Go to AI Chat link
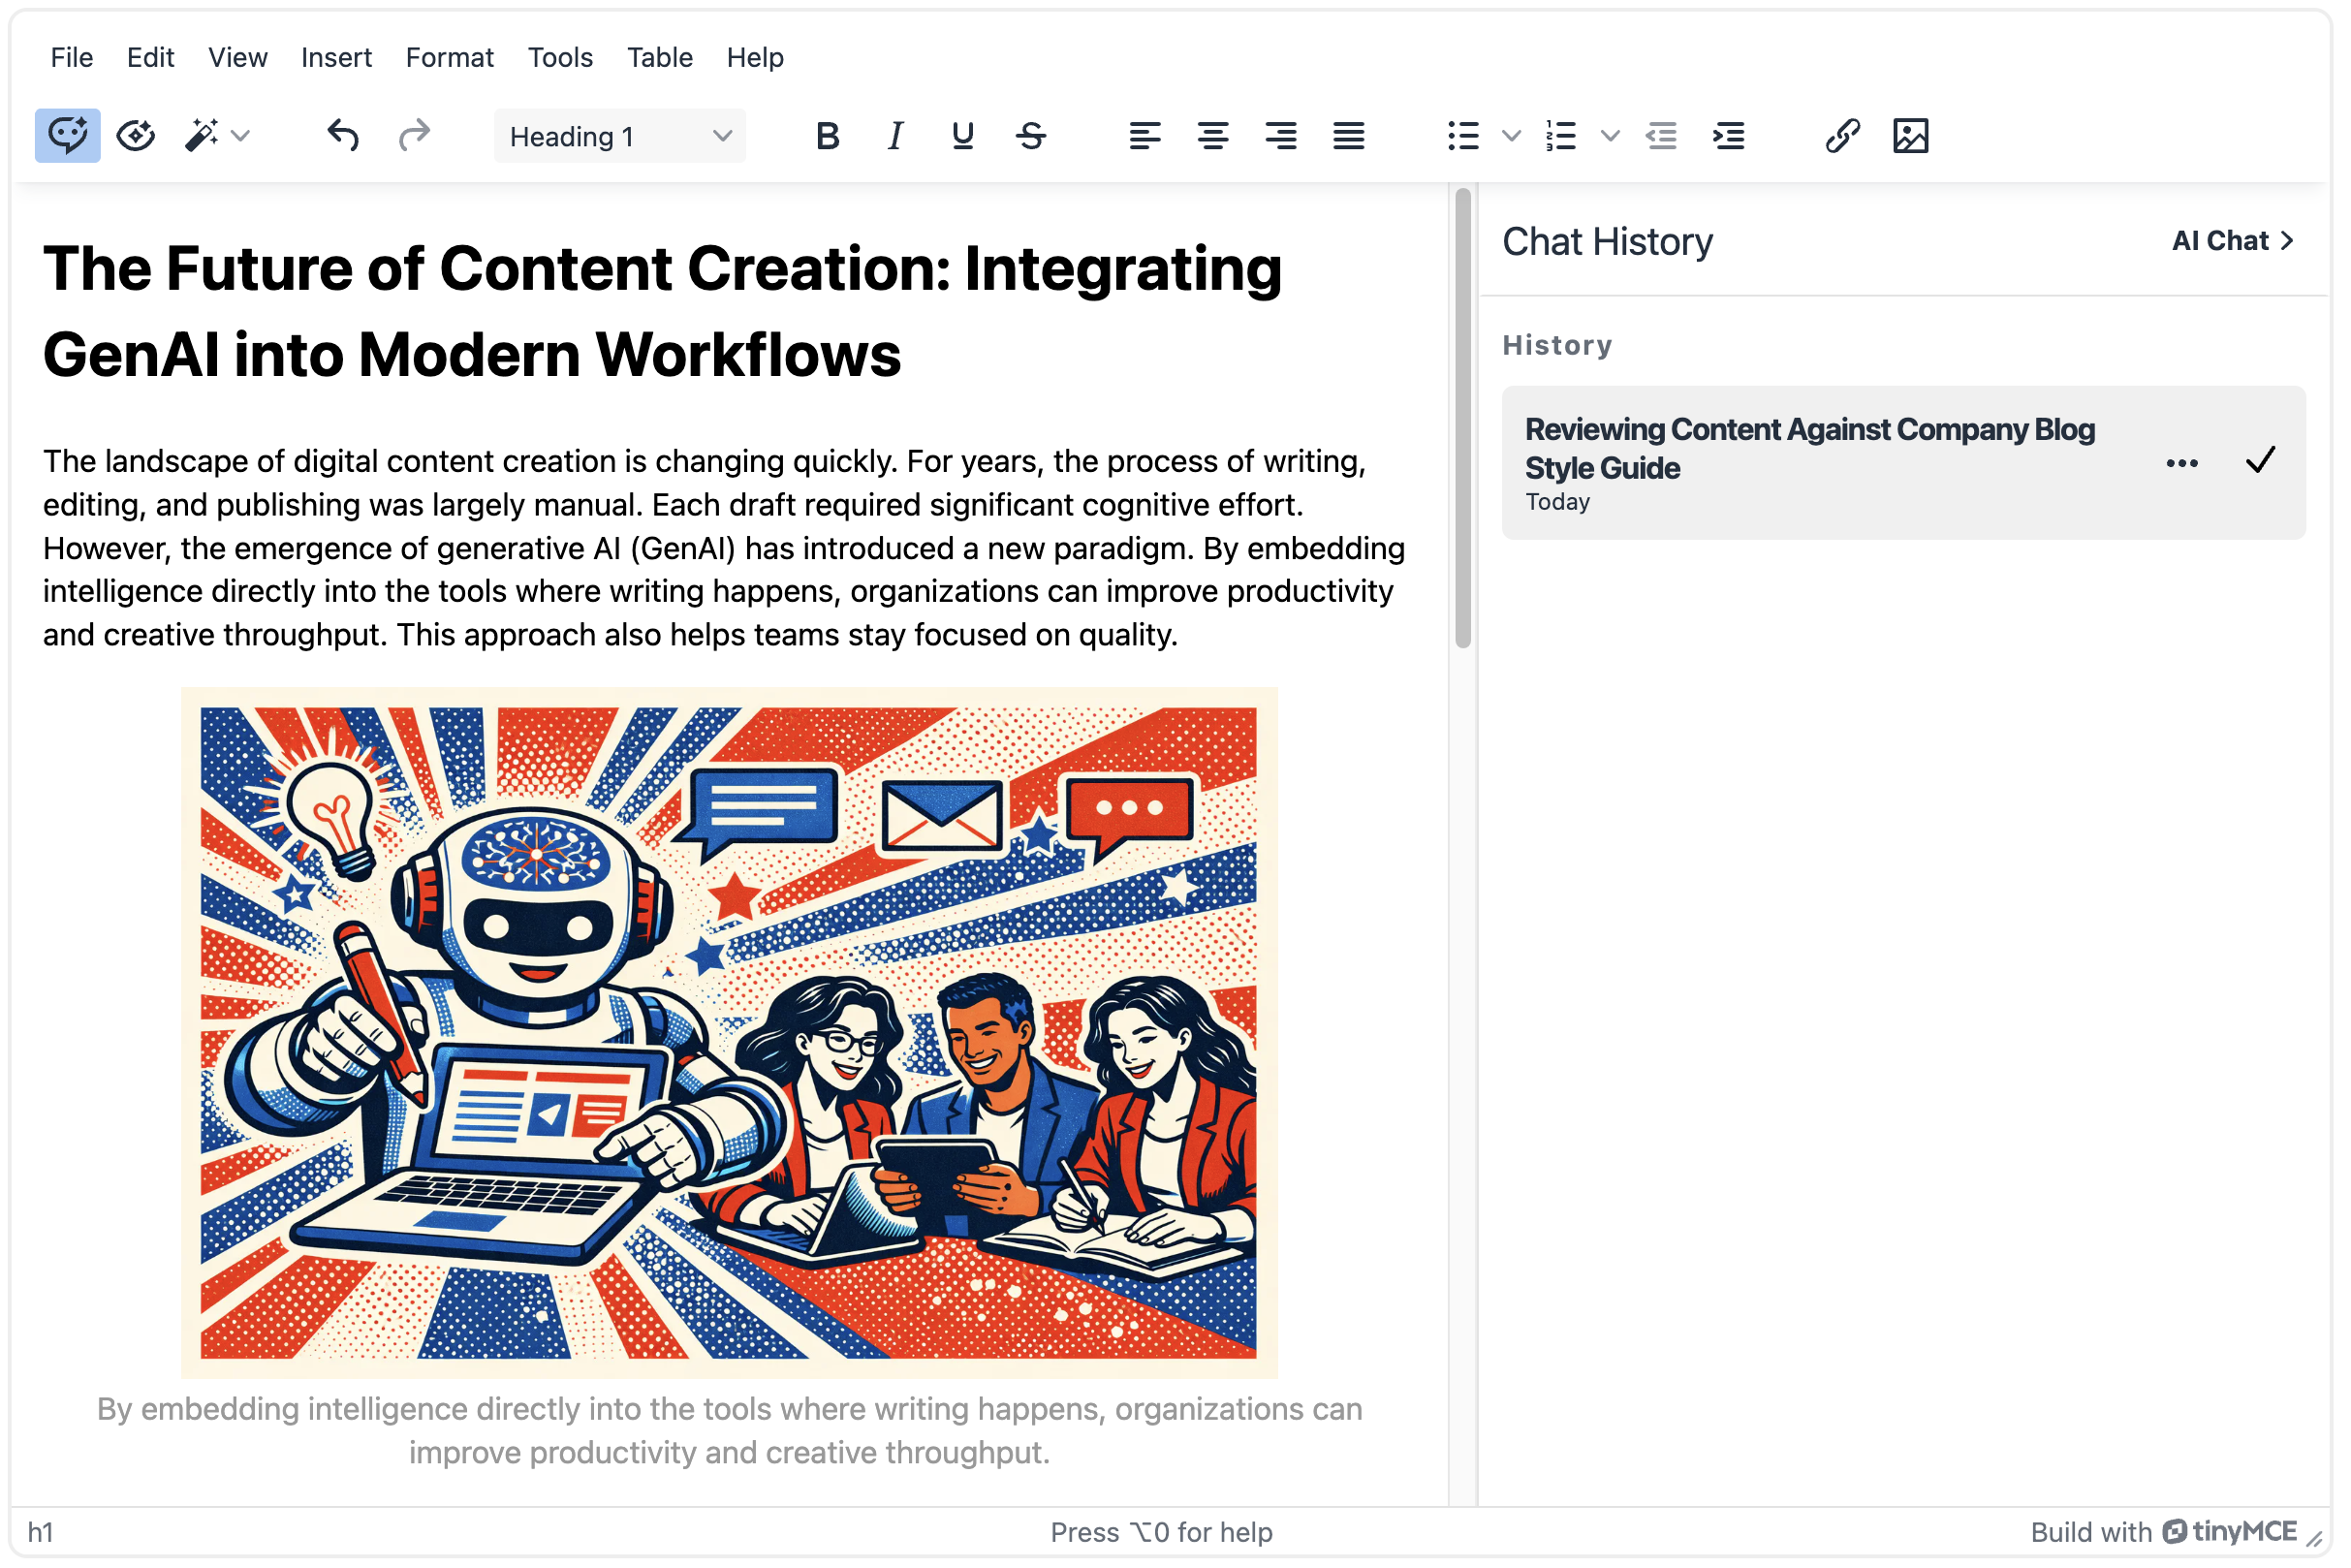Viewport: 2351px width, 1568px height. pos(2232,241)
